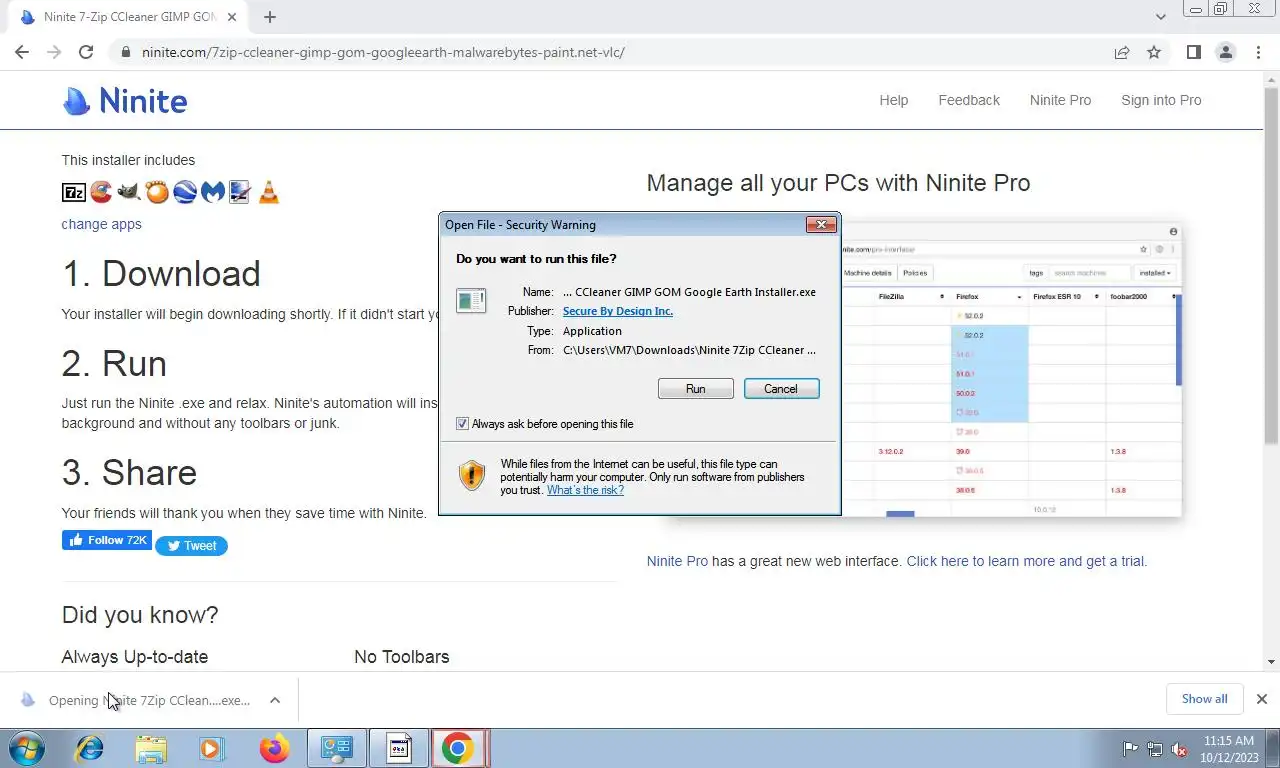Open Chrome profile avatar

(x=1226, y=52)
